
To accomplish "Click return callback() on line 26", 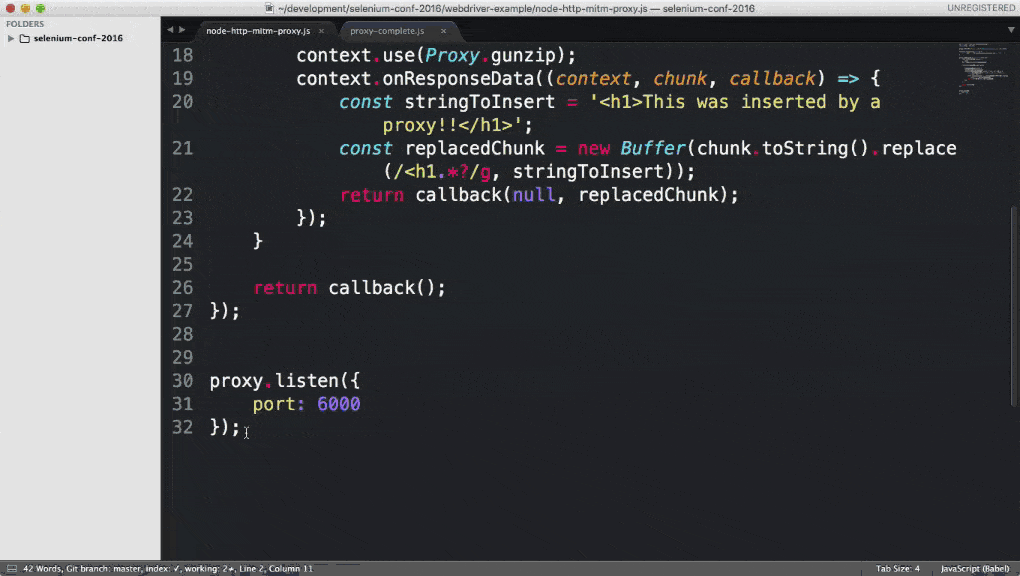I will click(349, 288).
